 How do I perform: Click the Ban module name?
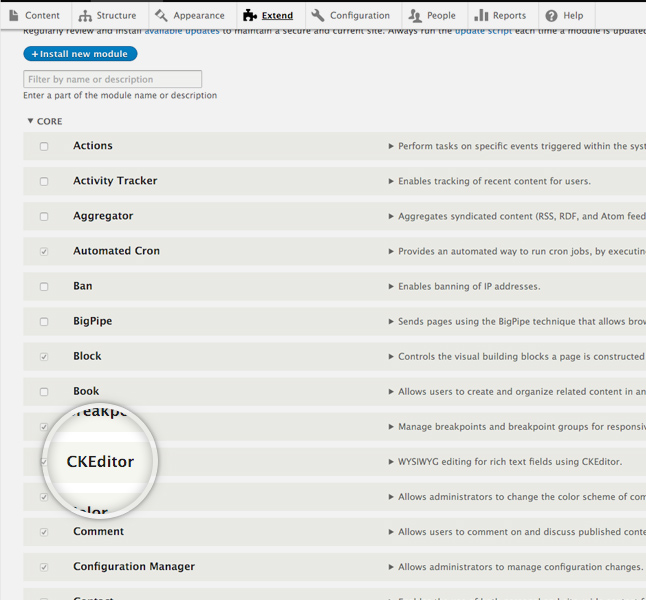click(83, 286)
